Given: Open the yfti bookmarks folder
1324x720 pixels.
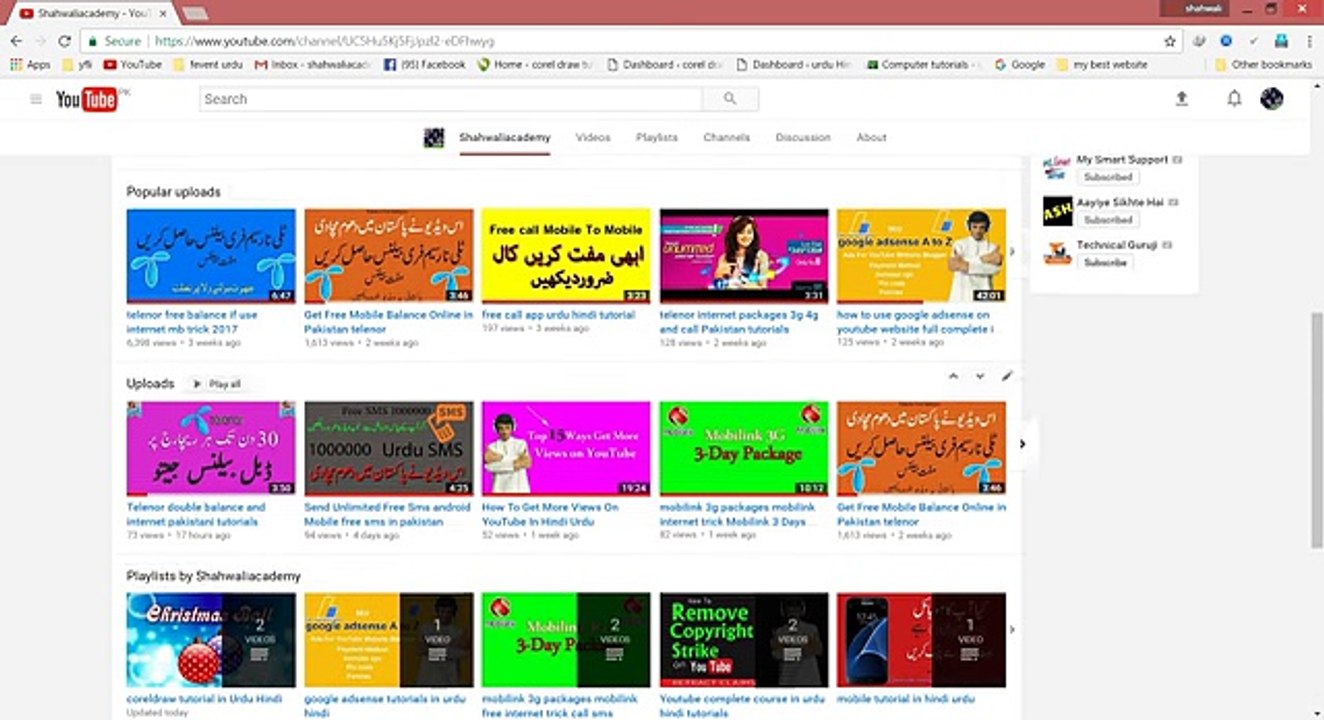Looking at the screenshot, I should coord(77,64).
